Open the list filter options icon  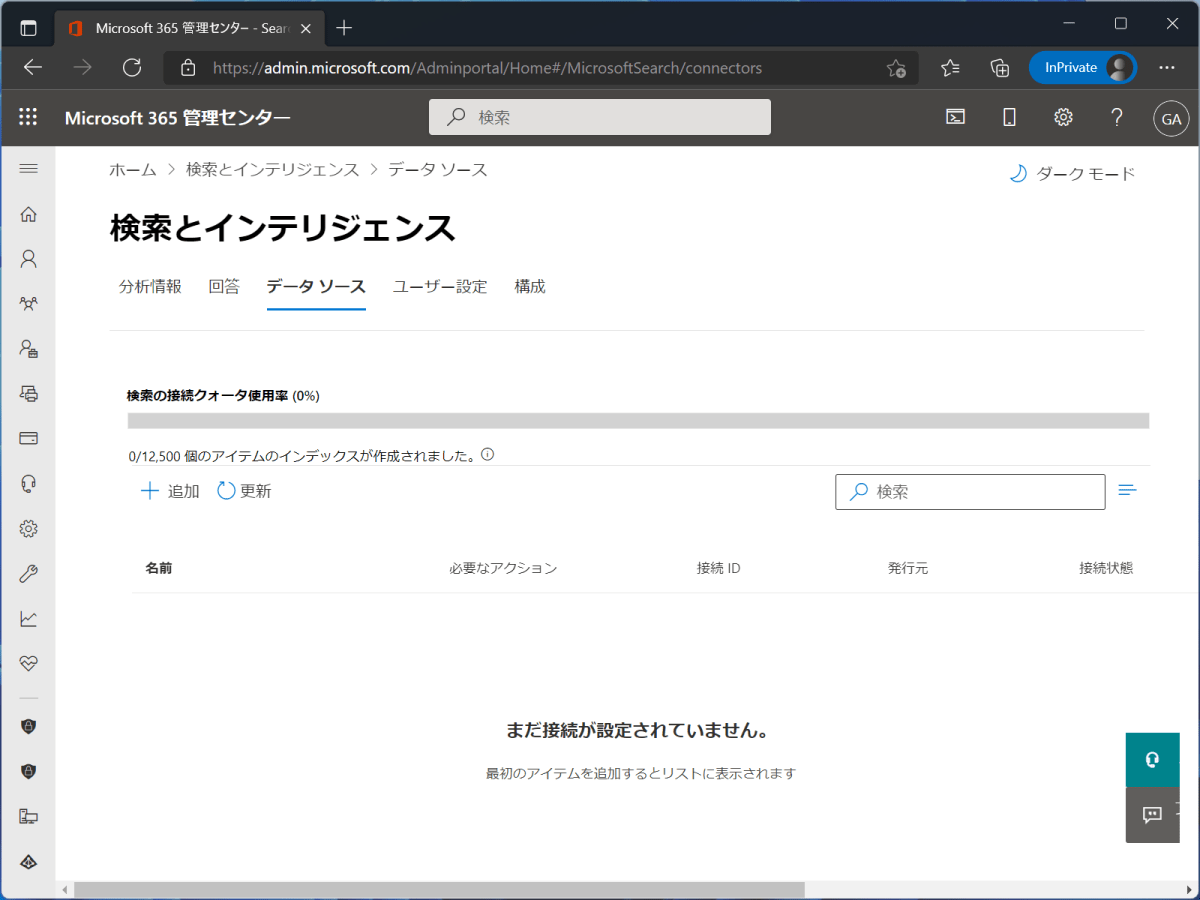click(x=1128, y=490)
